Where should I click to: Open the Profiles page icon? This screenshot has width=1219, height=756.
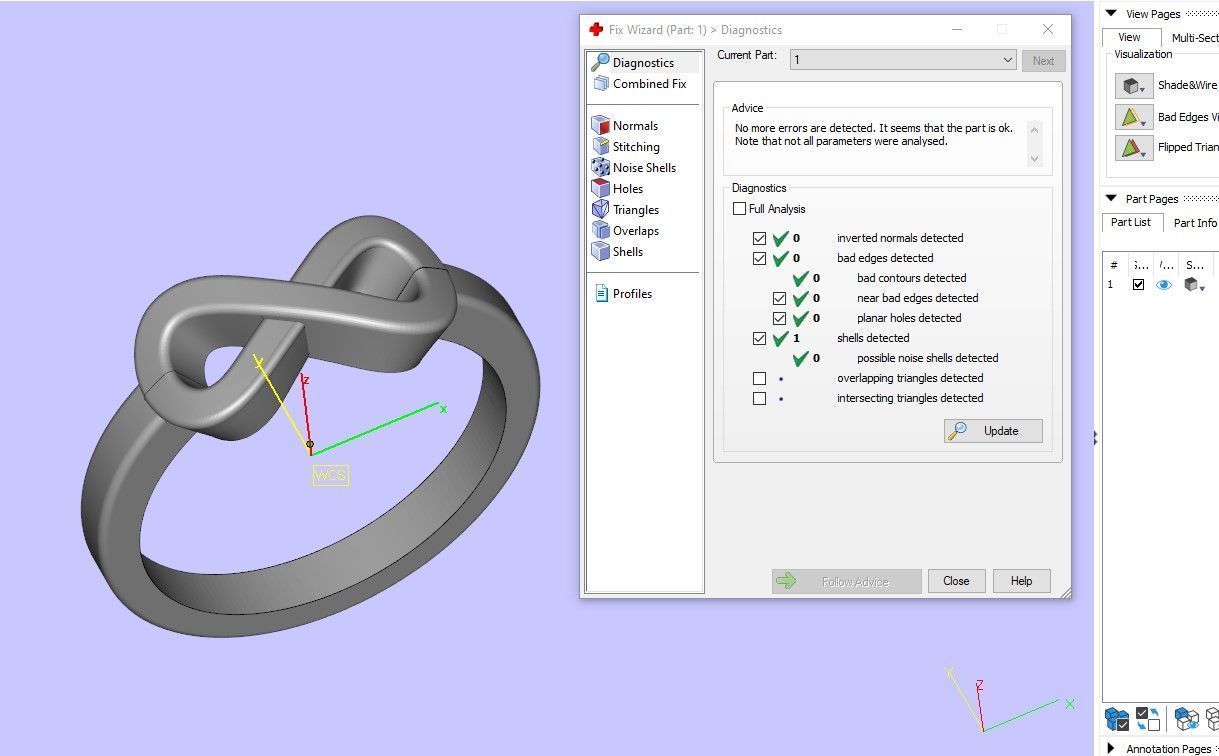[601, 294]
